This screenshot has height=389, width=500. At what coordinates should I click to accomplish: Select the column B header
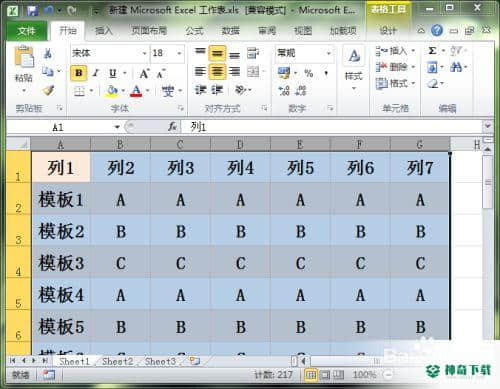click(x=120, y=145)
